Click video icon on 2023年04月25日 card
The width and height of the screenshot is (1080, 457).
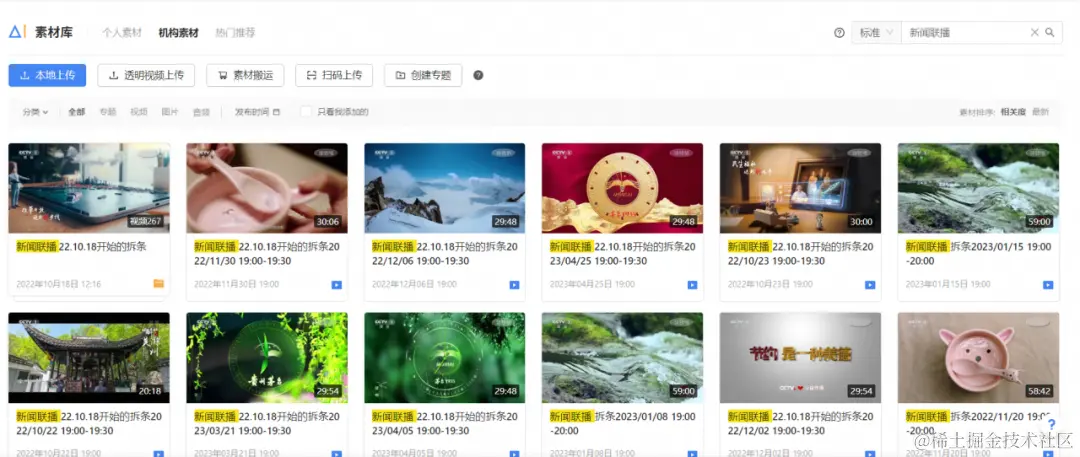click(x=692, y=285)
